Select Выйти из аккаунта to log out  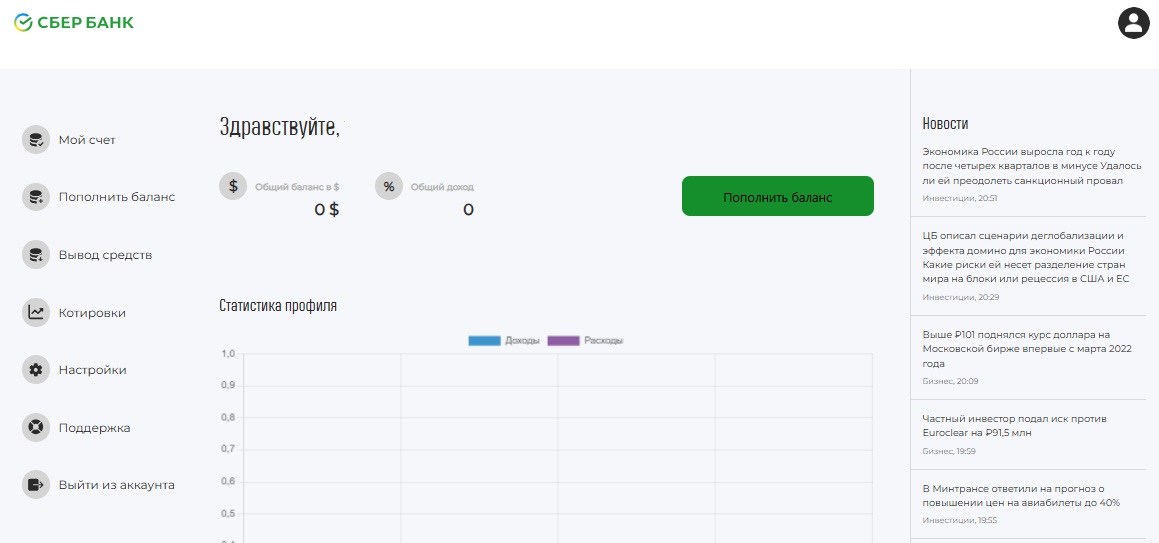point(117,485)
